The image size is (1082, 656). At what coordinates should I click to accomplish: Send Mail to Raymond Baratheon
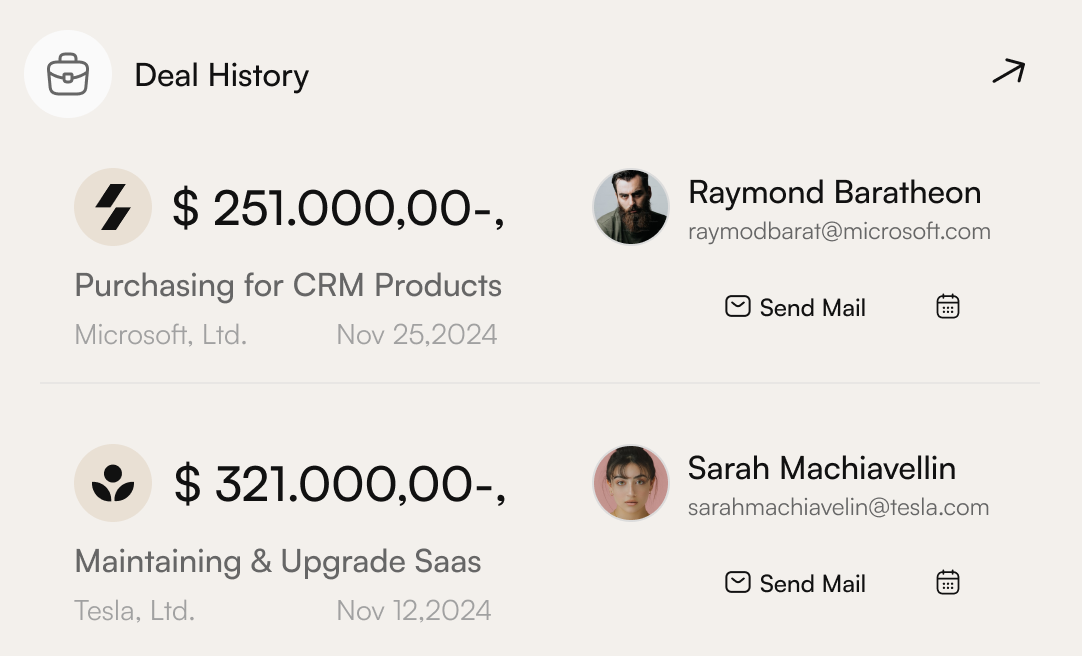[x=795, y=307]
